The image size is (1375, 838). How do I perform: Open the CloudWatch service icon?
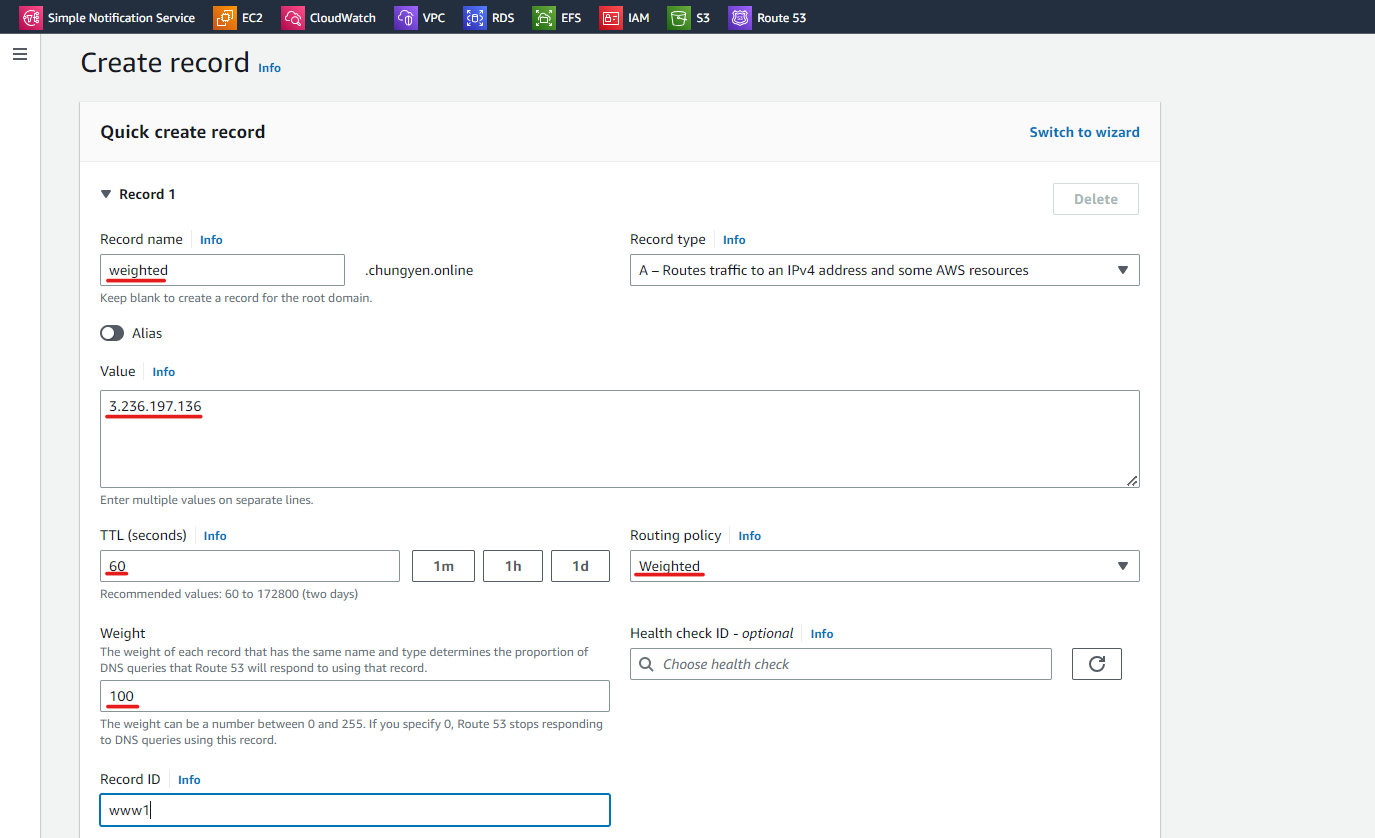pyautogui.click(x=293, y=17)
